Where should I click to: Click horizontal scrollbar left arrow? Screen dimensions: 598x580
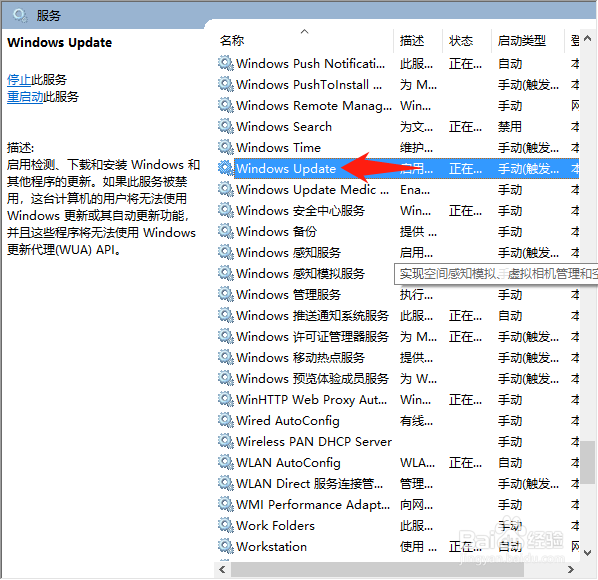(222, 570)
